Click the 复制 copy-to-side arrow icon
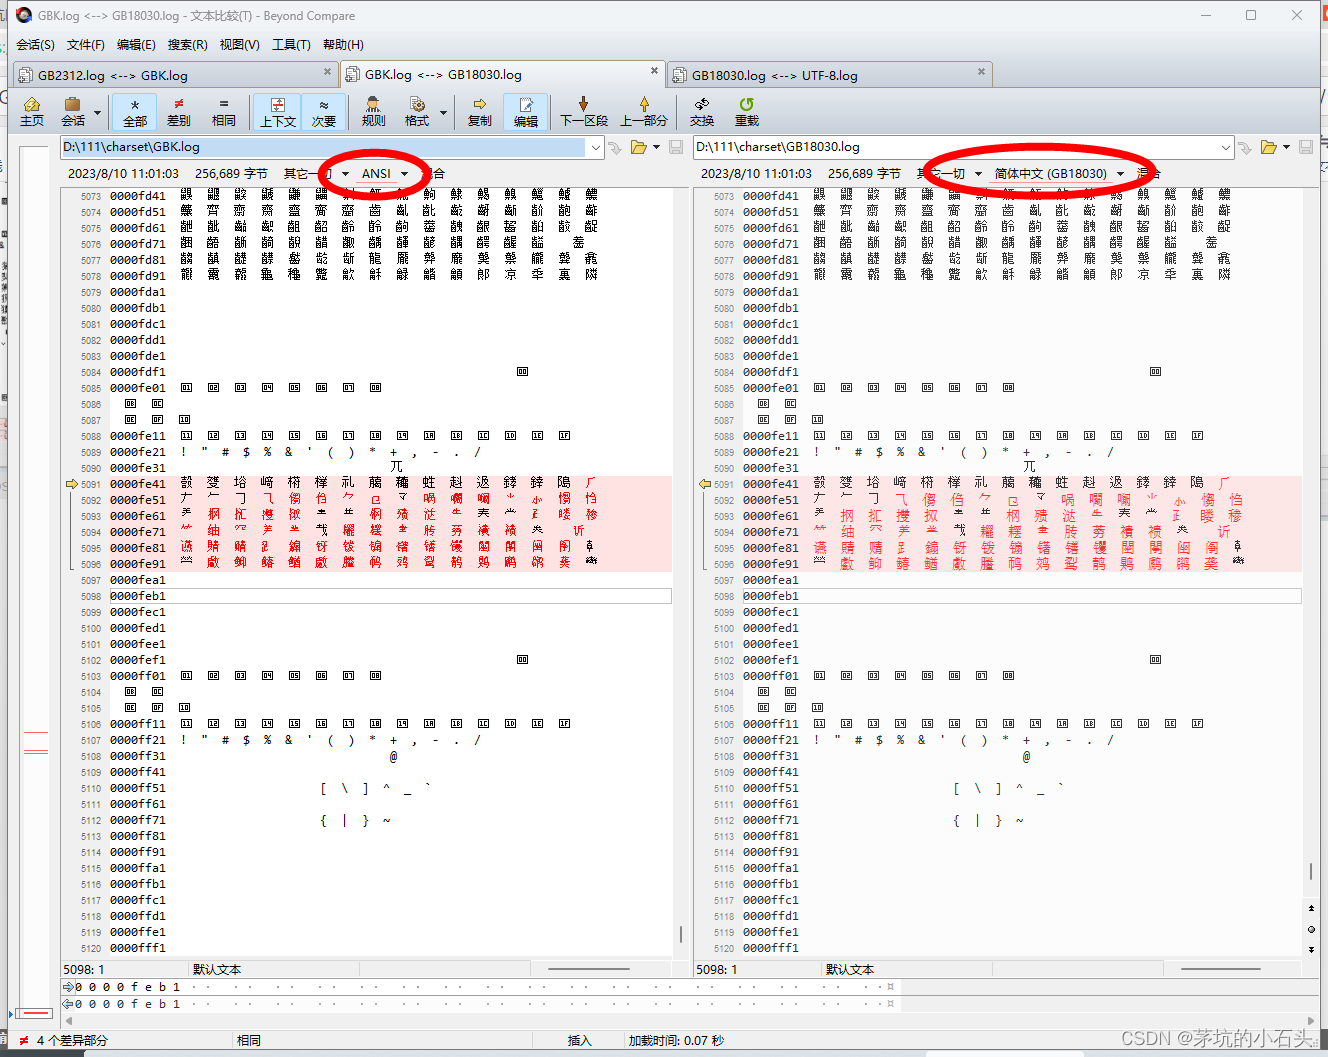The height and width of the screenshot is (1057, 1328). pyautogui.click(x=480, y=111)
